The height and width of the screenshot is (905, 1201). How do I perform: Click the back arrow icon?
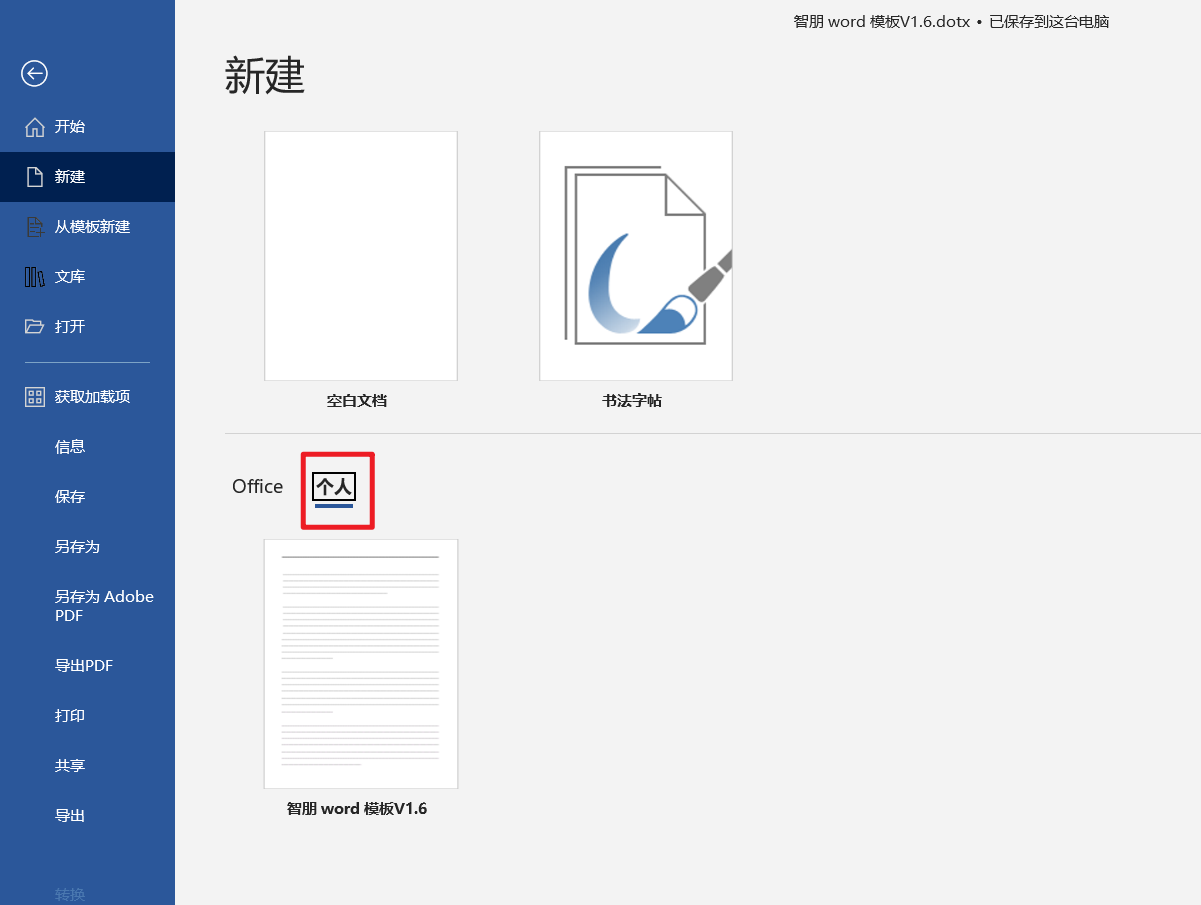35,73
